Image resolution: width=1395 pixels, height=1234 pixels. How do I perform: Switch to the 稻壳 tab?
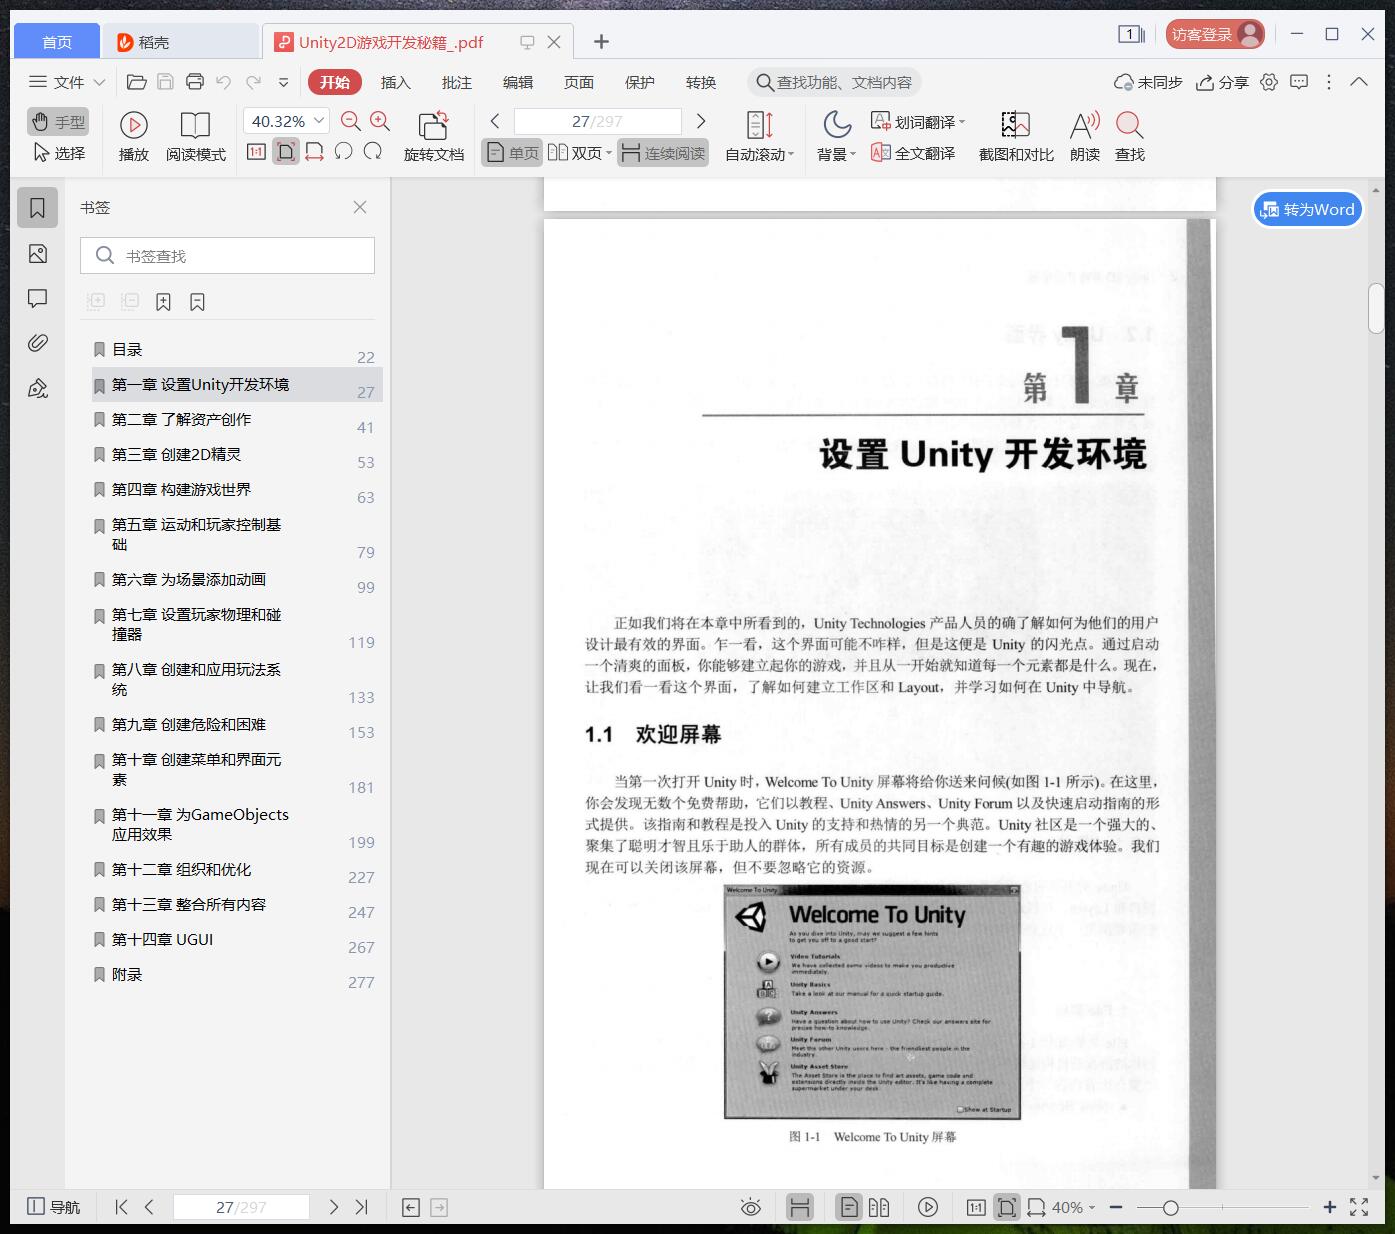pos(180,41)
